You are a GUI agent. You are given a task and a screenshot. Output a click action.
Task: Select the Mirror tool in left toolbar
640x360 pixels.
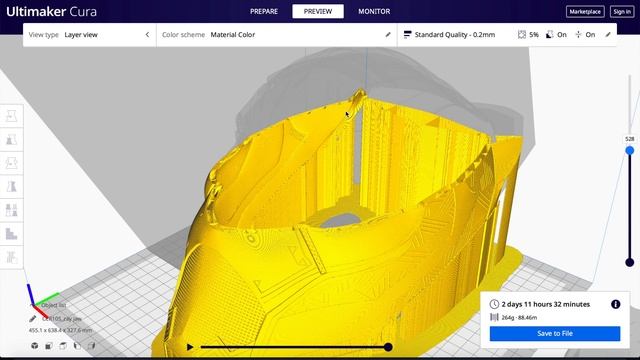click(x=11, y=186)
